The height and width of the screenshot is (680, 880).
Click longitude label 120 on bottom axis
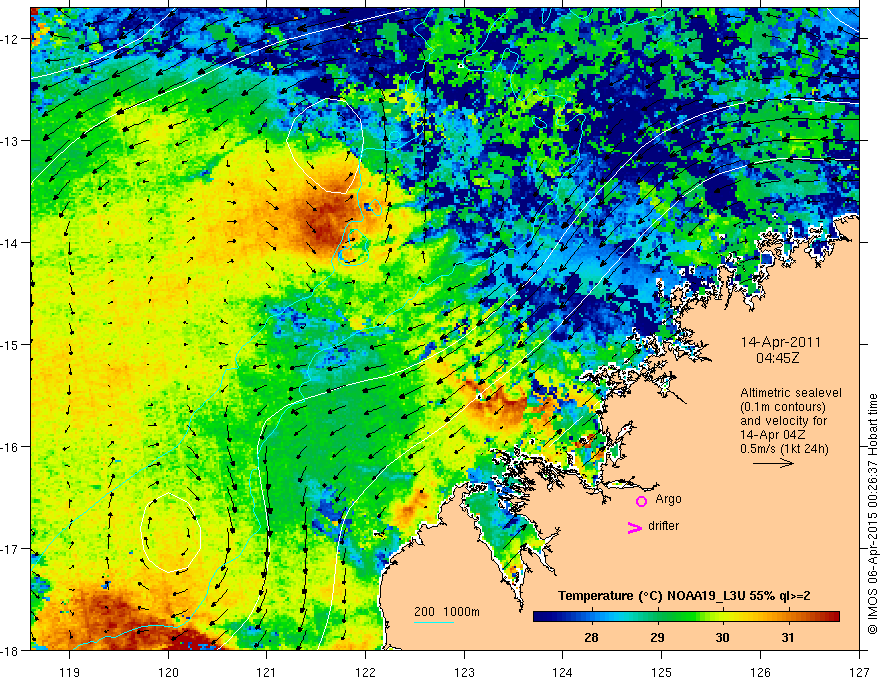pyautogui.click(x=168, y=672)
